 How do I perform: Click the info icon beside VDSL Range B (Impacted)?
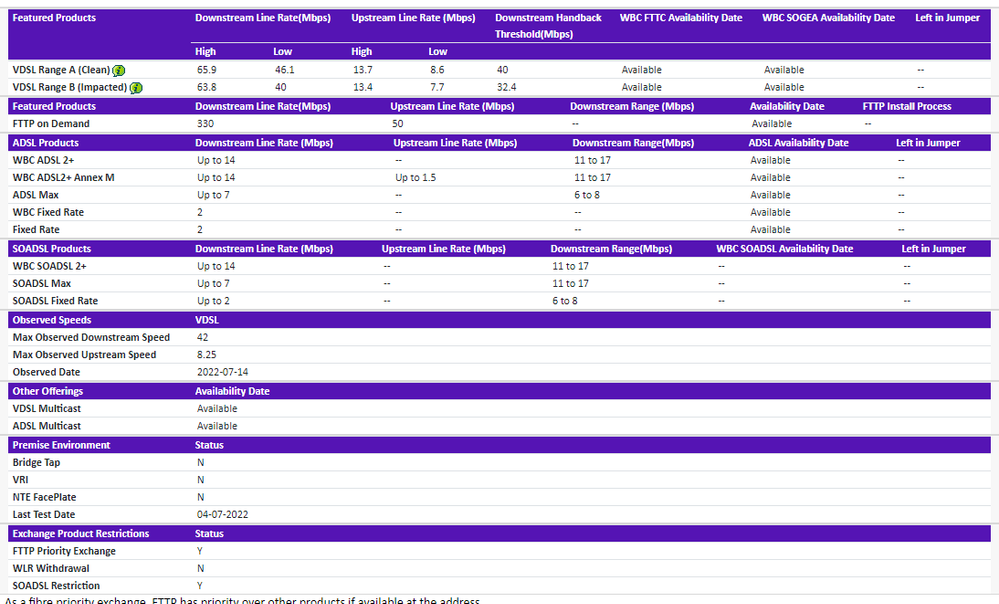[x=136, y=88]
